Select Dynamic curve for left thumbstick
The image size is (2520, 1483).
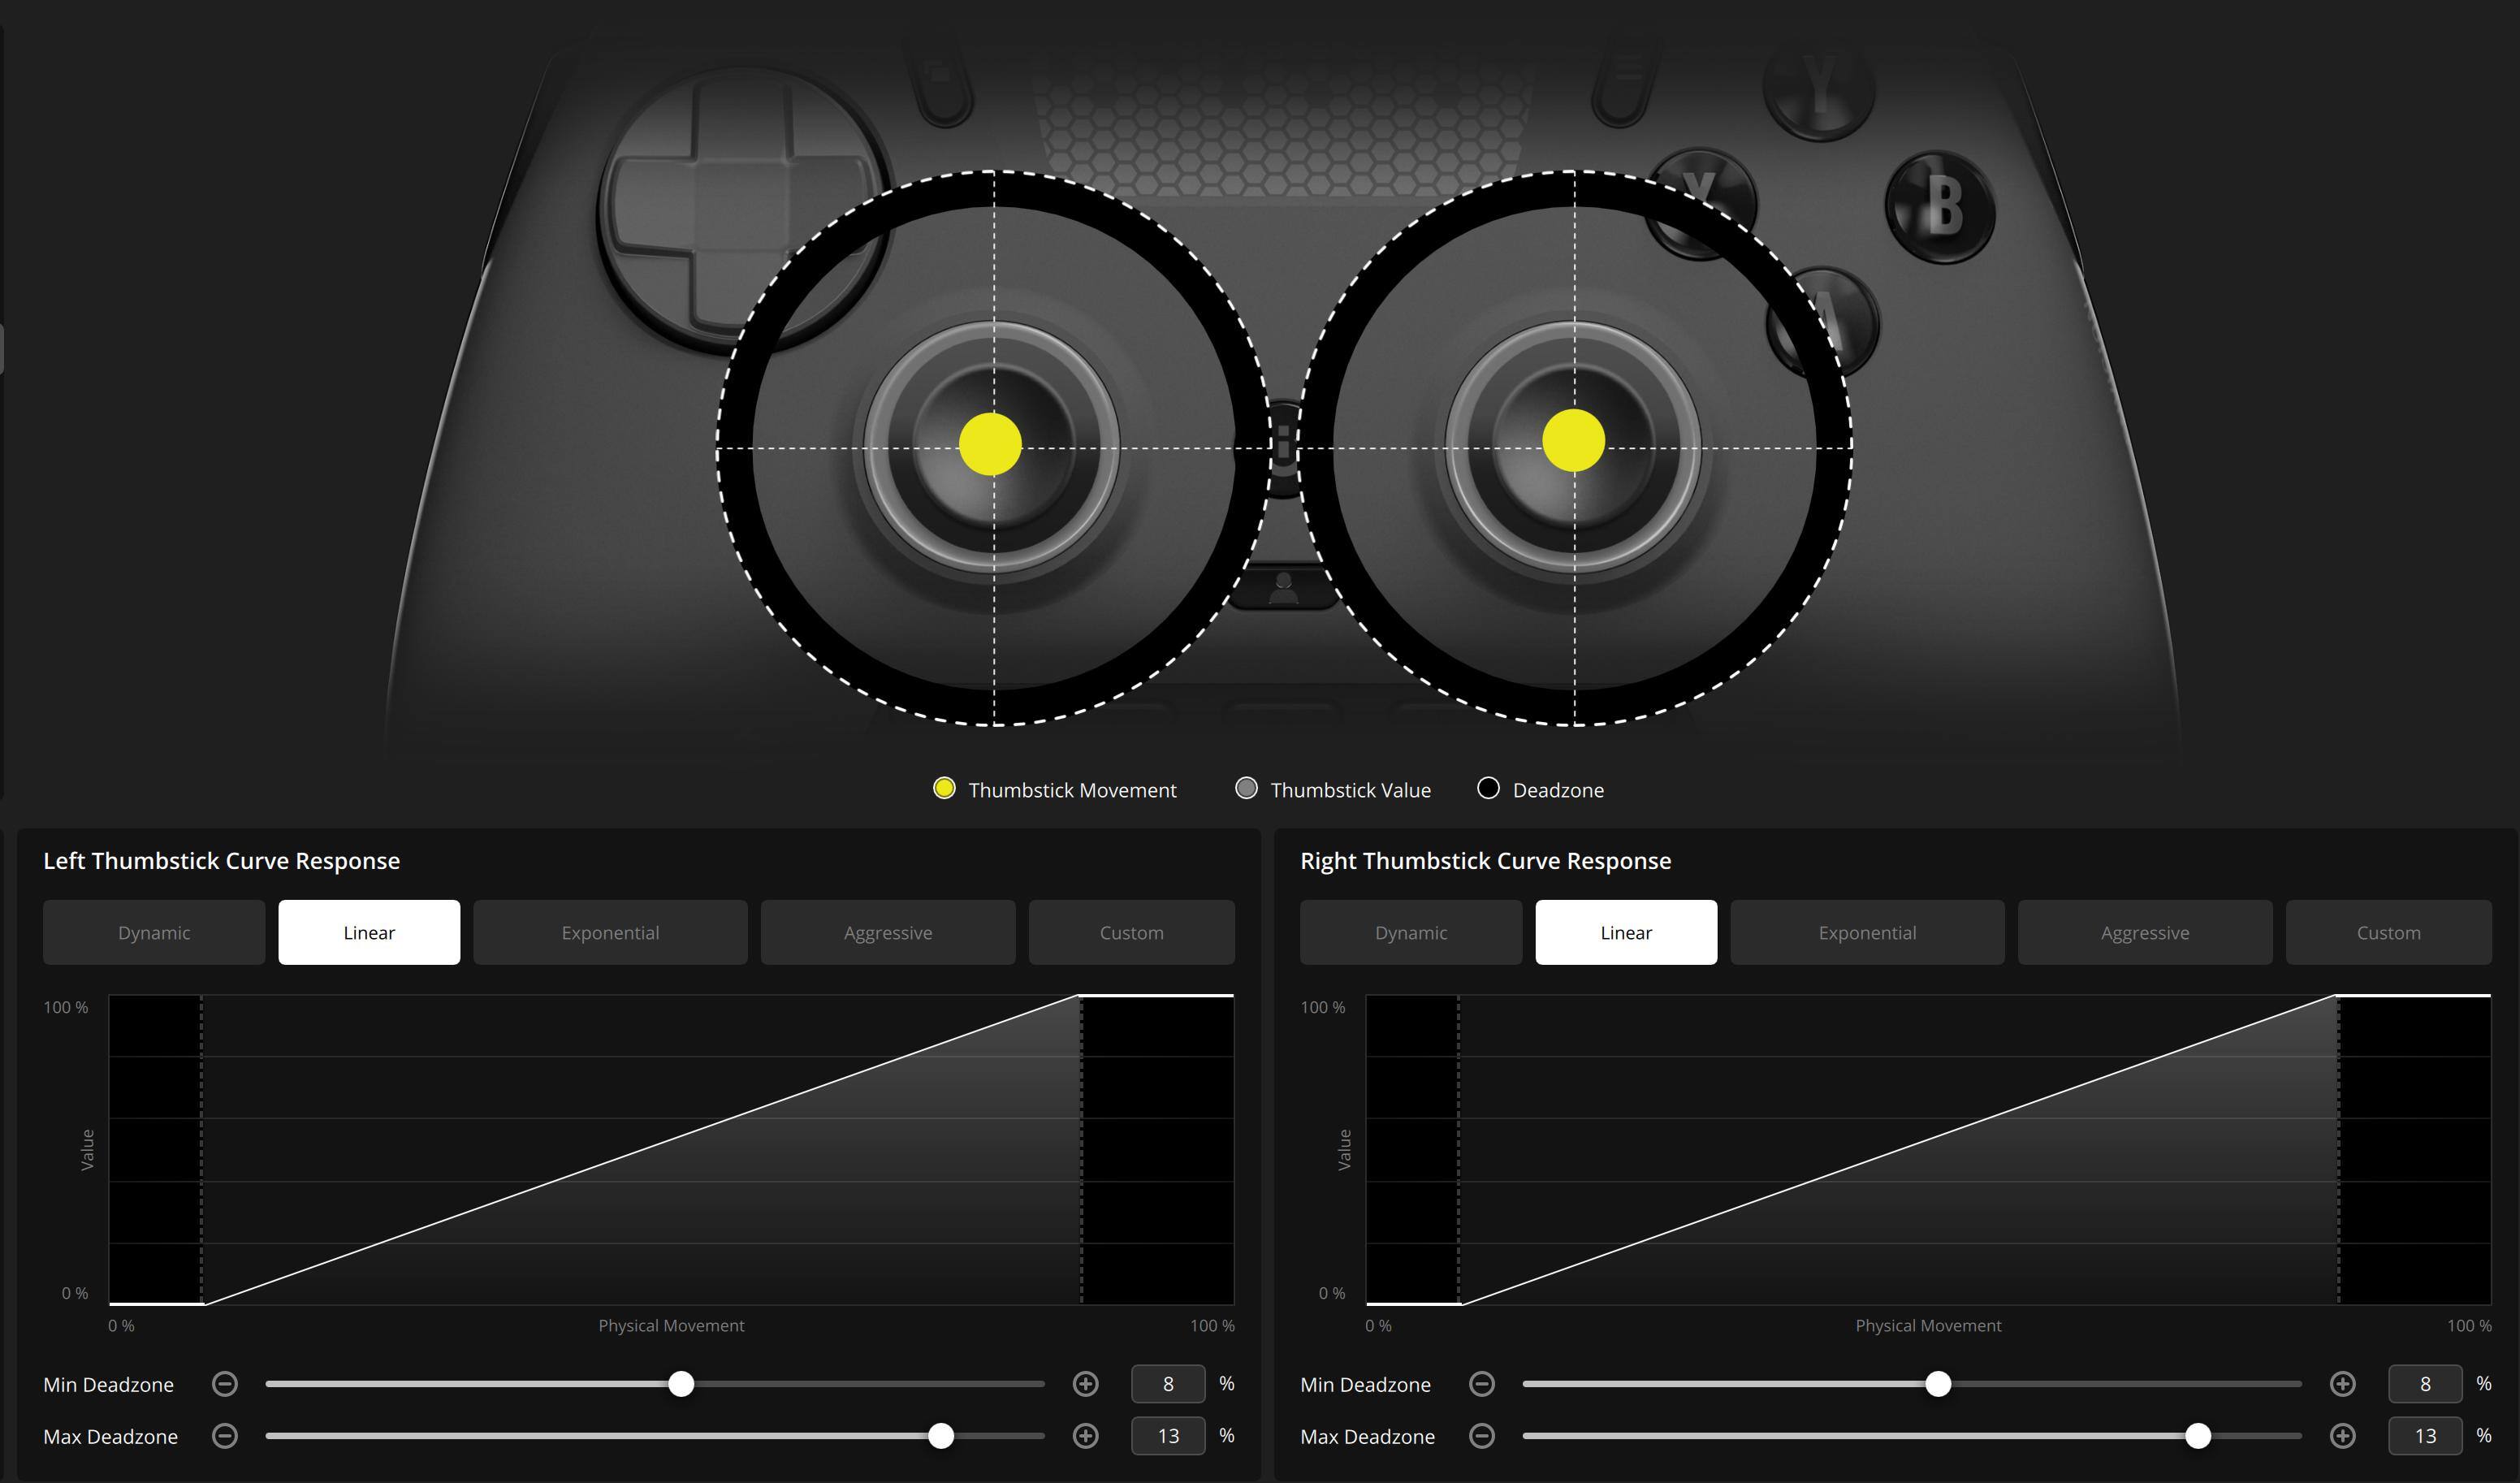click(x=154, y=932)
